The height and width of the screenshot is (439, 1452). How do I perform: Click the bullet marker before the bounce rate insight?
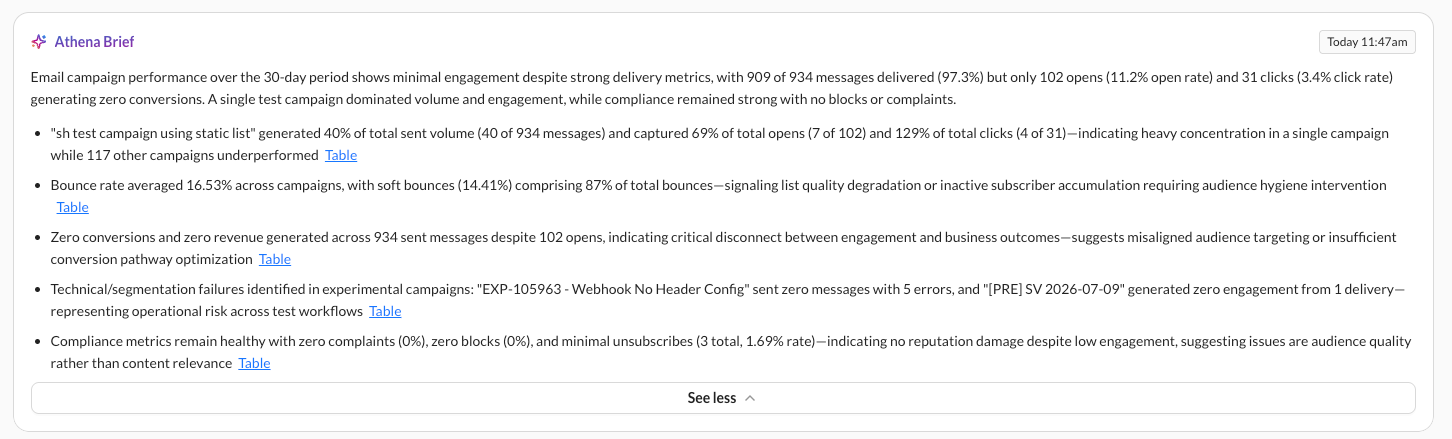pyautogui.click(x=39, y=185)
